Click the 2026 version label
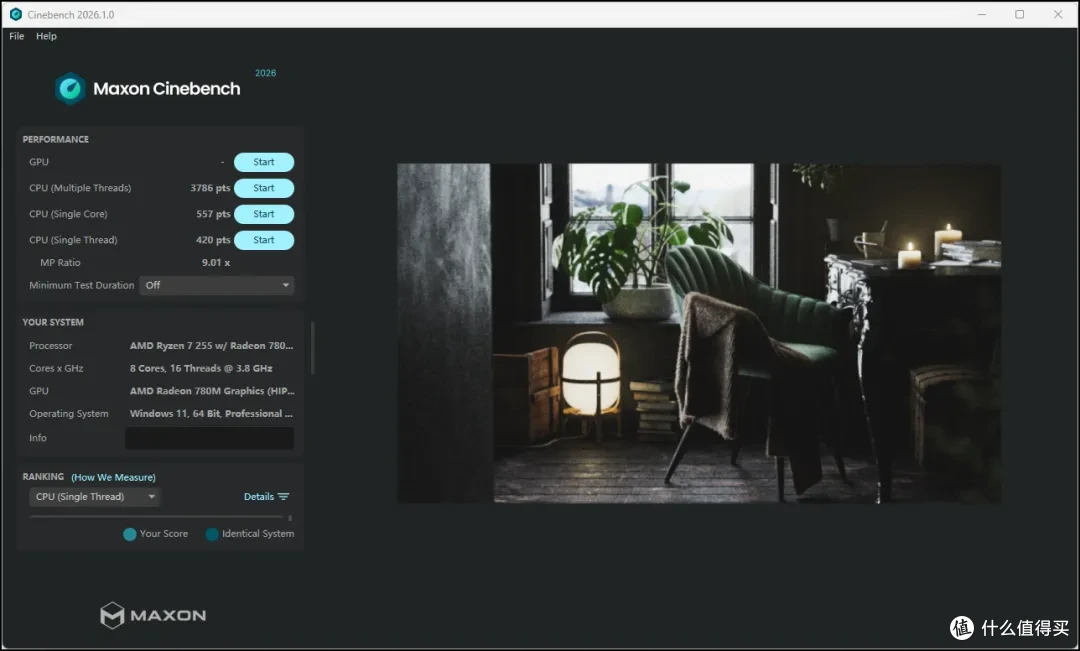Image resolution: width=1080 pixels, height=651 pixels. 265,73
